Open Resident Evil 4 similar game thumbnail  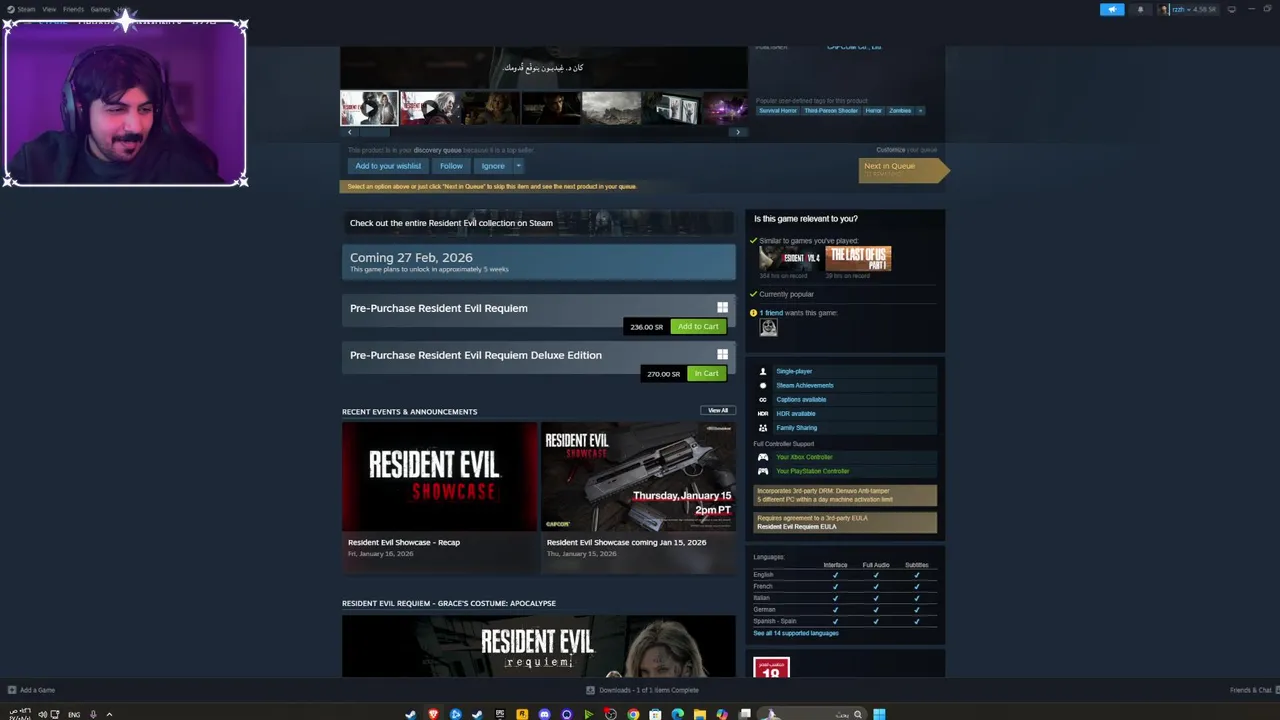click(790, 258)
